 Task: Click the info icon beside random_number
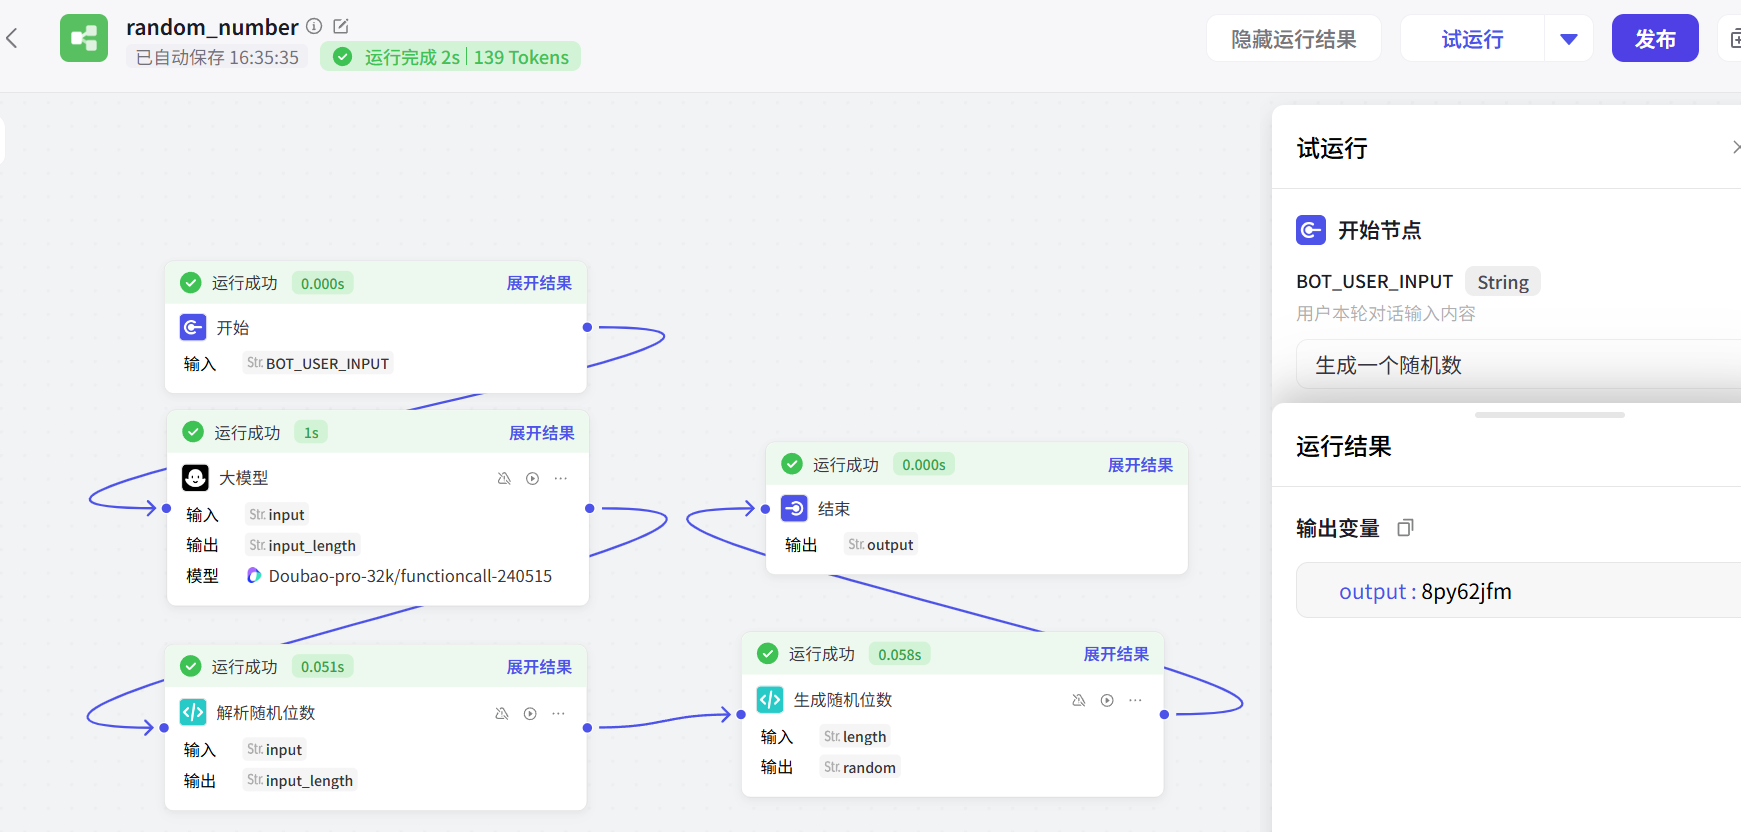[314, 26]
